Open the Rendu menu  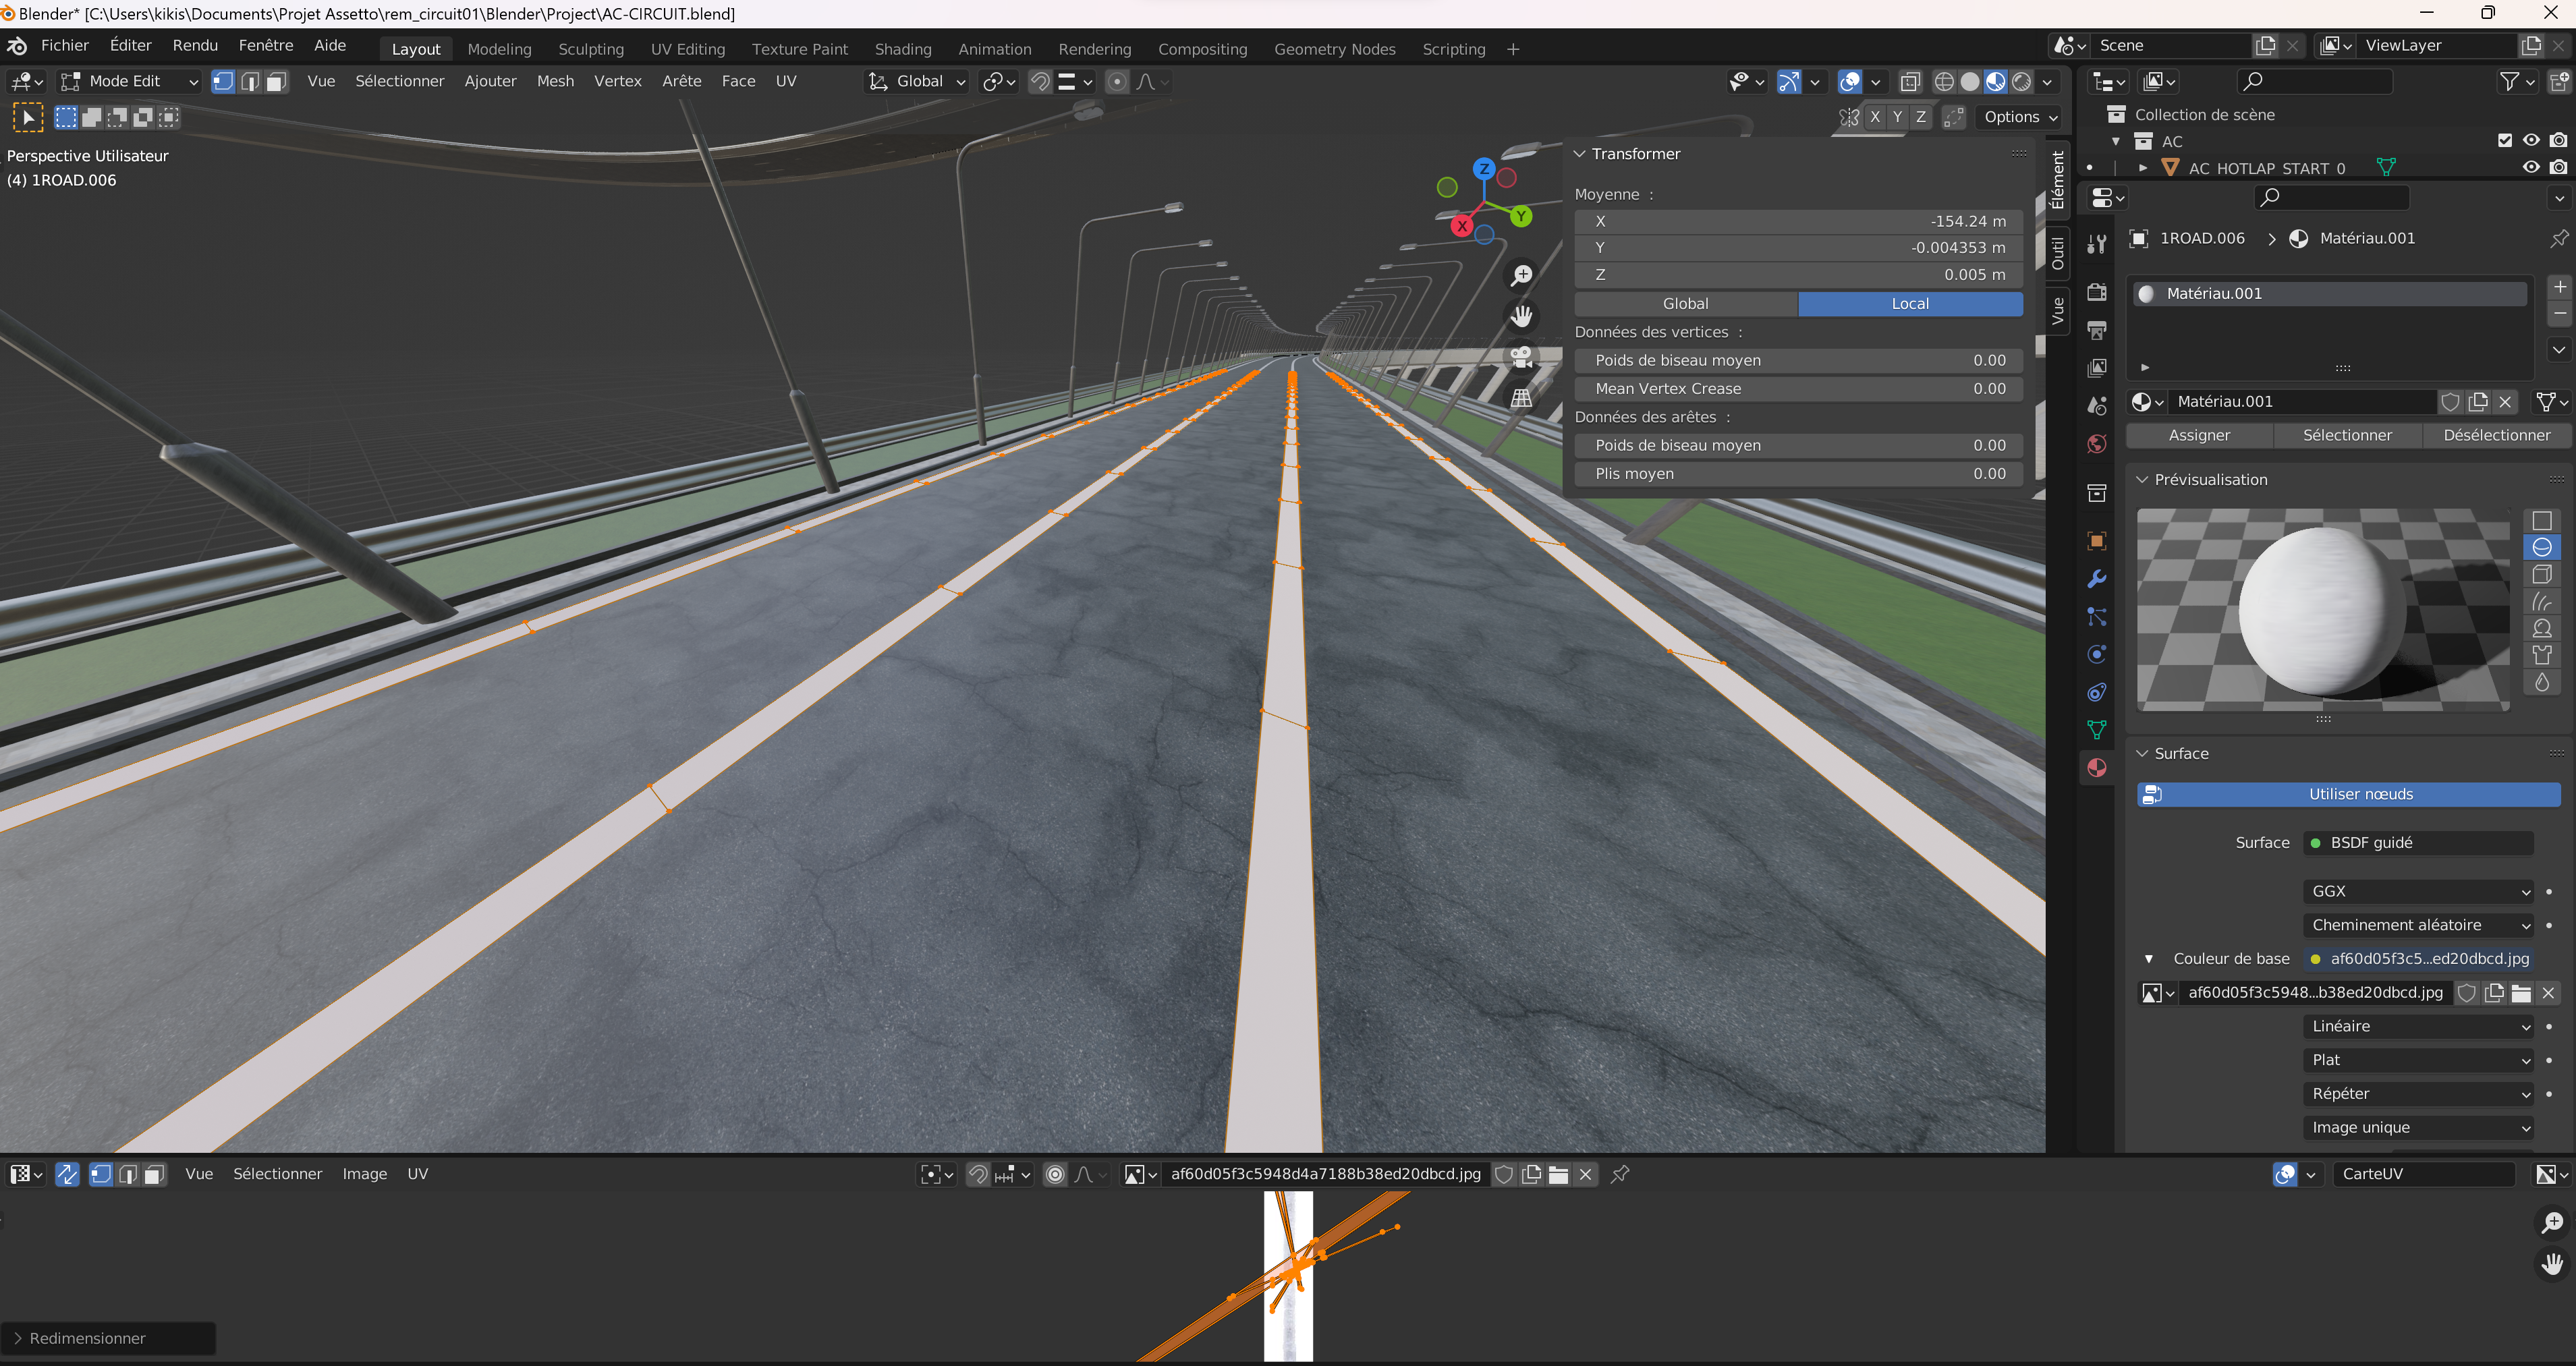pos(195,45)
